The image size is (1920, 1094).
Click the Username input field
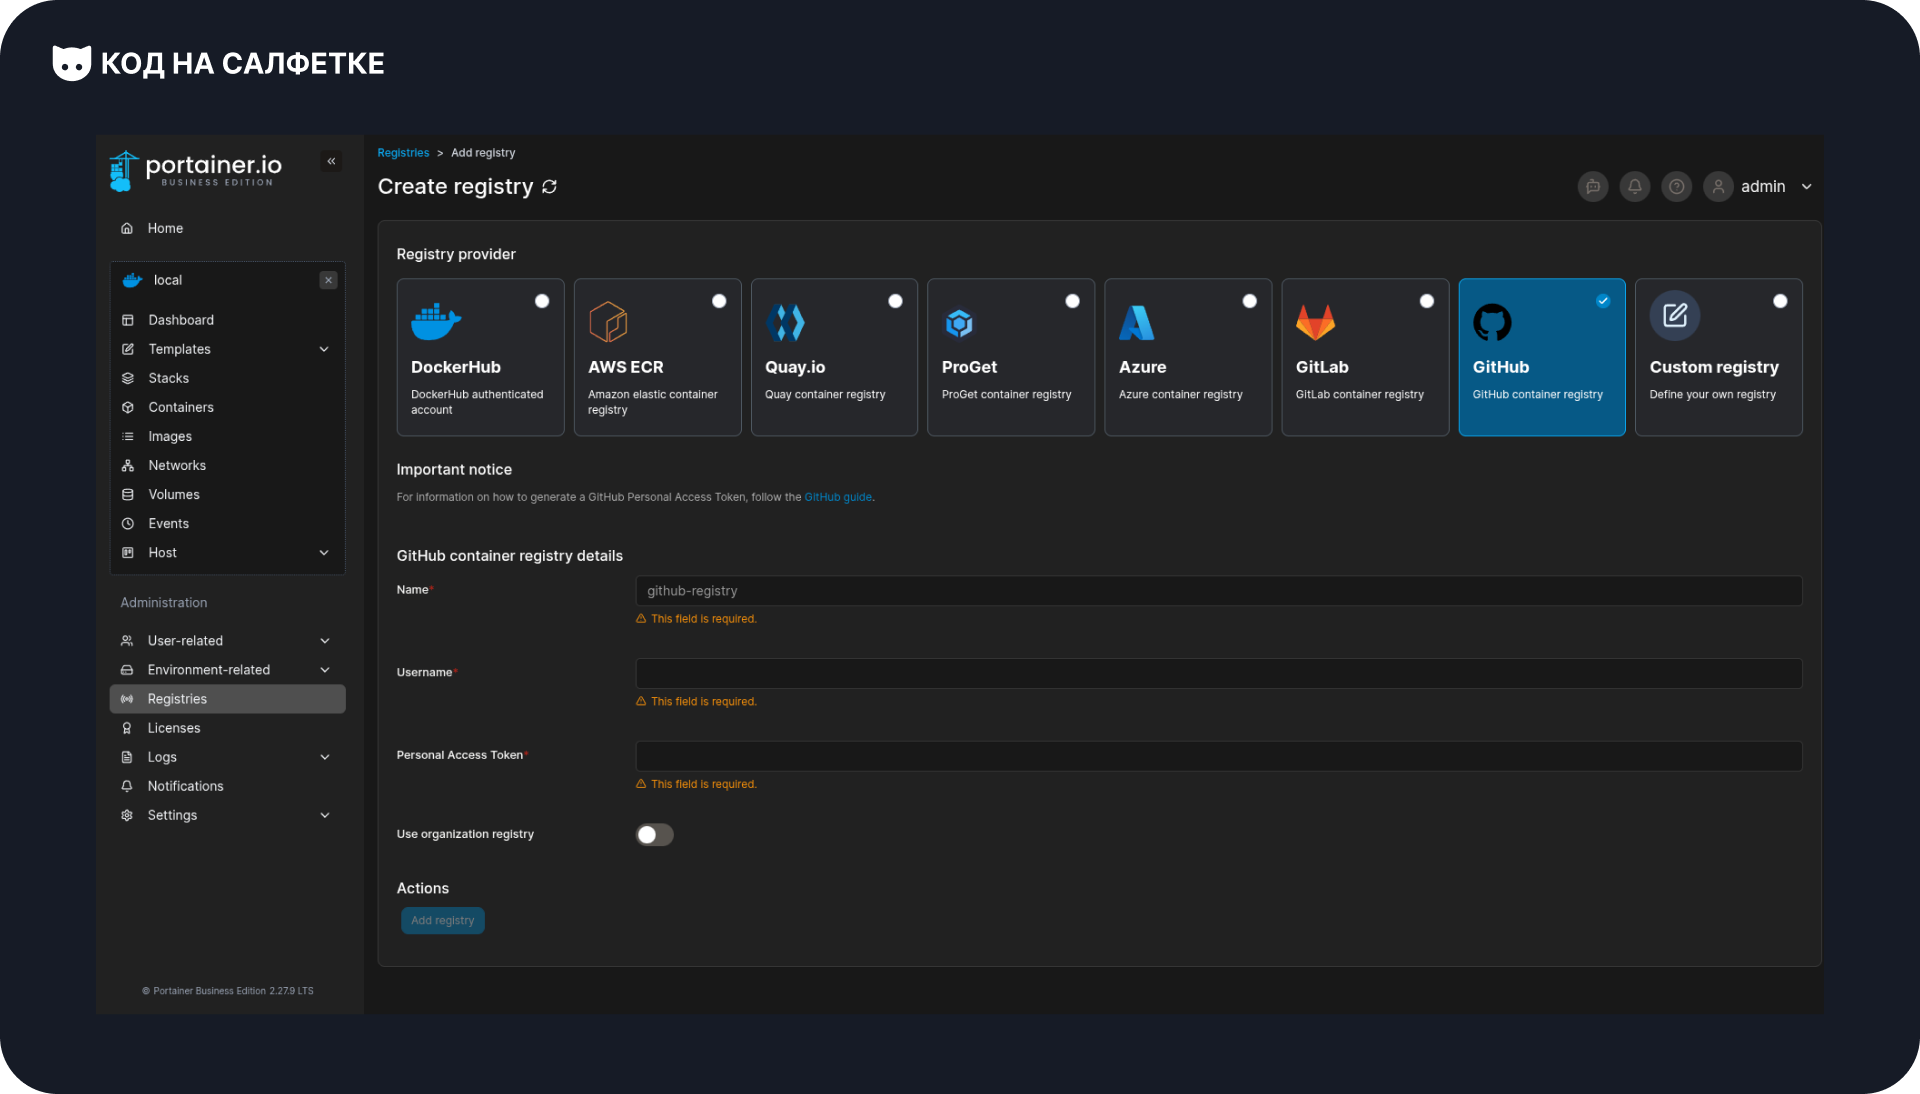[x=1219, y=674]
